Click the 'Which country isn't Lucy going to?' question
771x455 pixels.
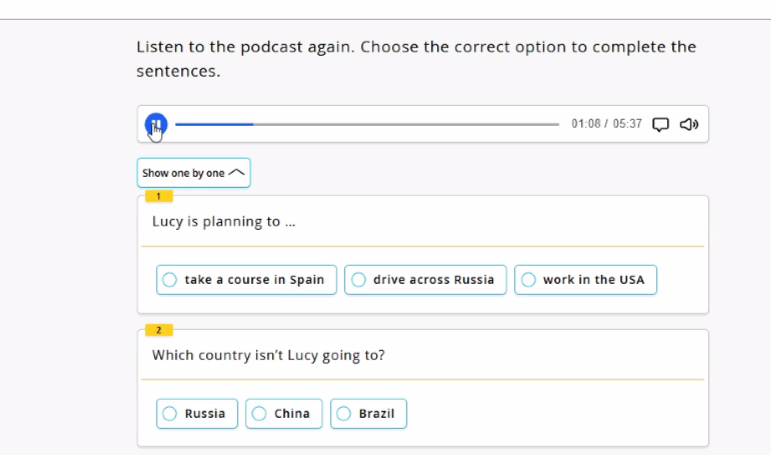(268, 355)
